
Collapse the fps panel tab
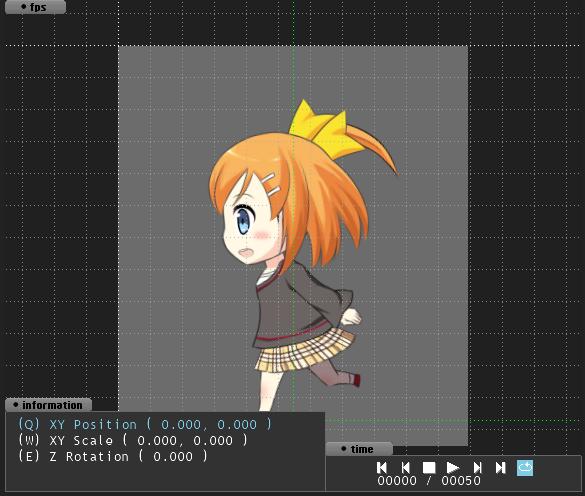point(35,7)
